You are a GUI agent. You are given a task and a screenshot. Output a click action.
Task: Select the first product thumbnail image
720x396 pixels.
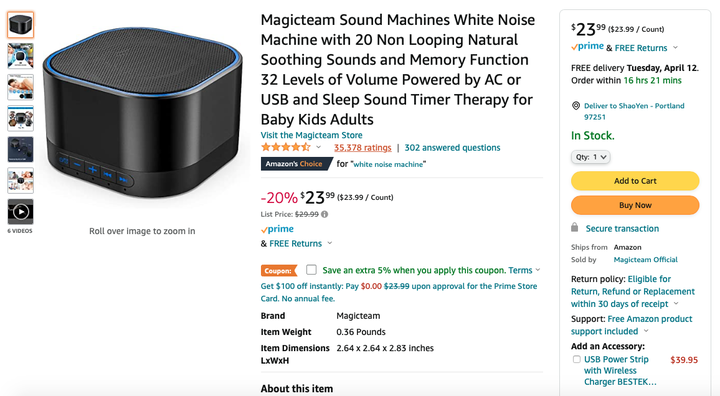20,25
